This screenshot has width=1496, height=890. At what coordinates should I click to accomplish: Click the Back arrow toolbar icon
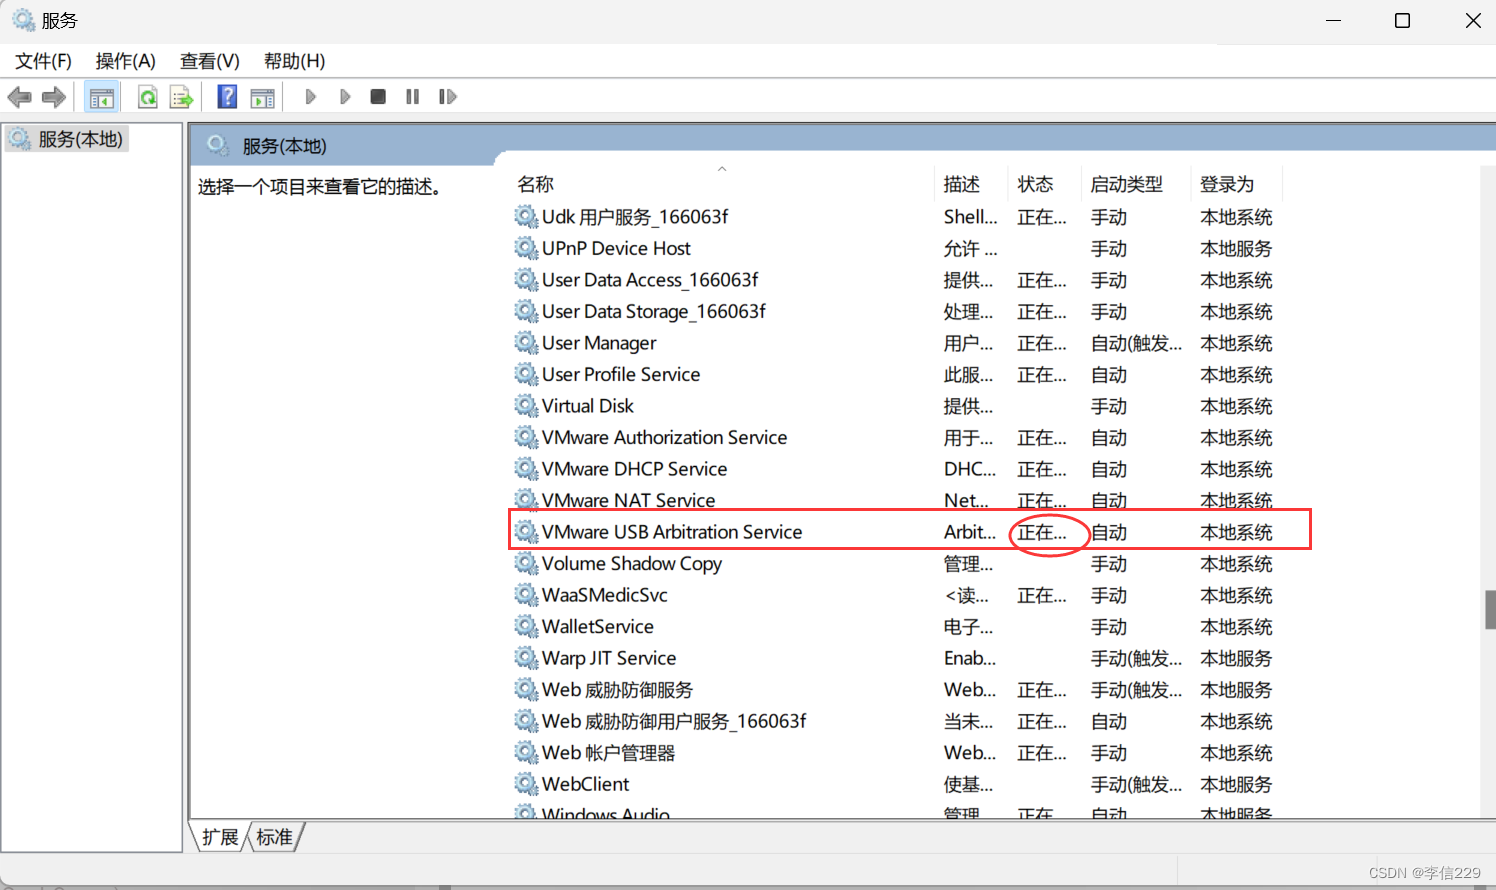click(x=19, y=97)
